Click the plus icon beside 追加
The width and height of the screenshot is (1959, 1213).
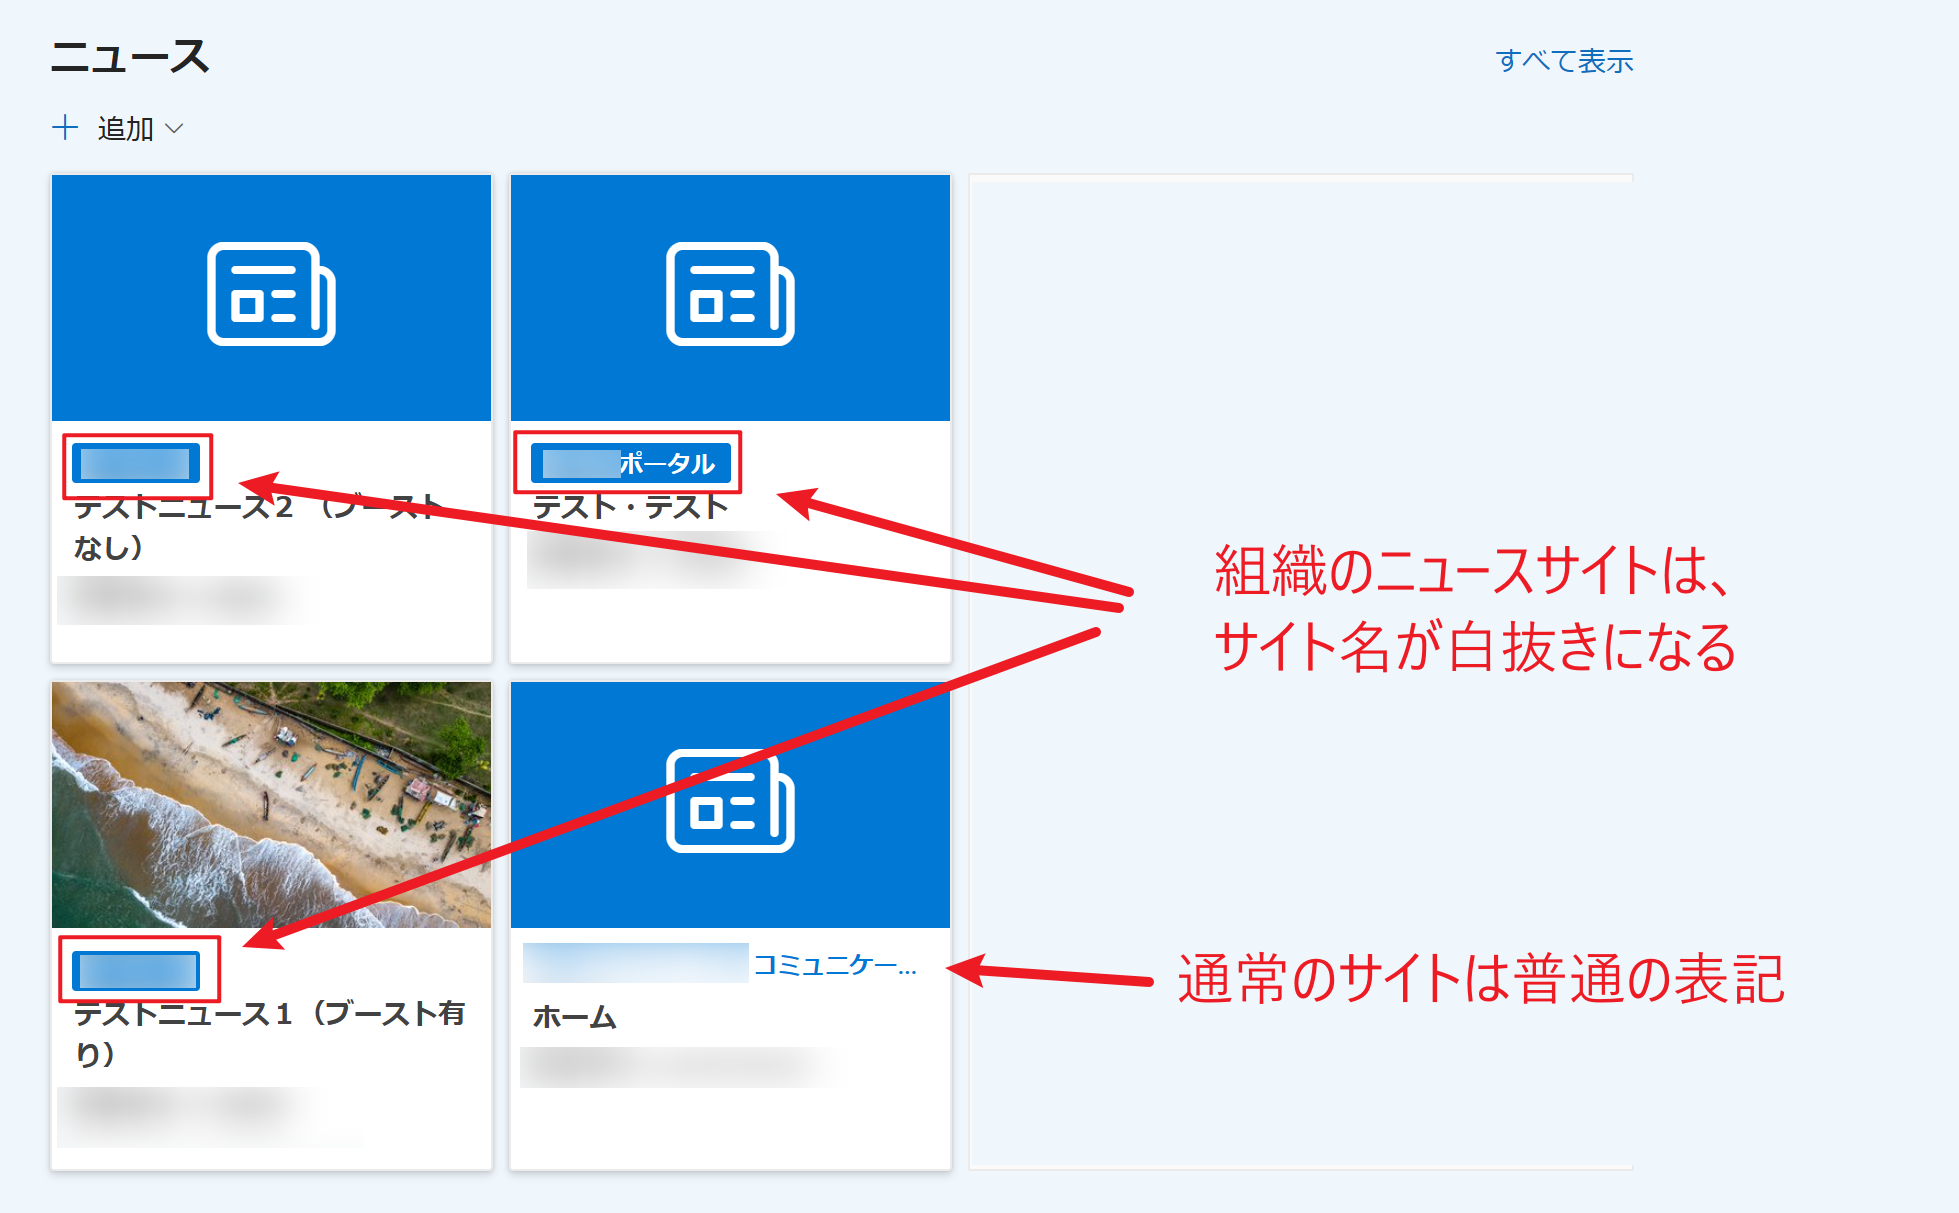click(66, 127)
